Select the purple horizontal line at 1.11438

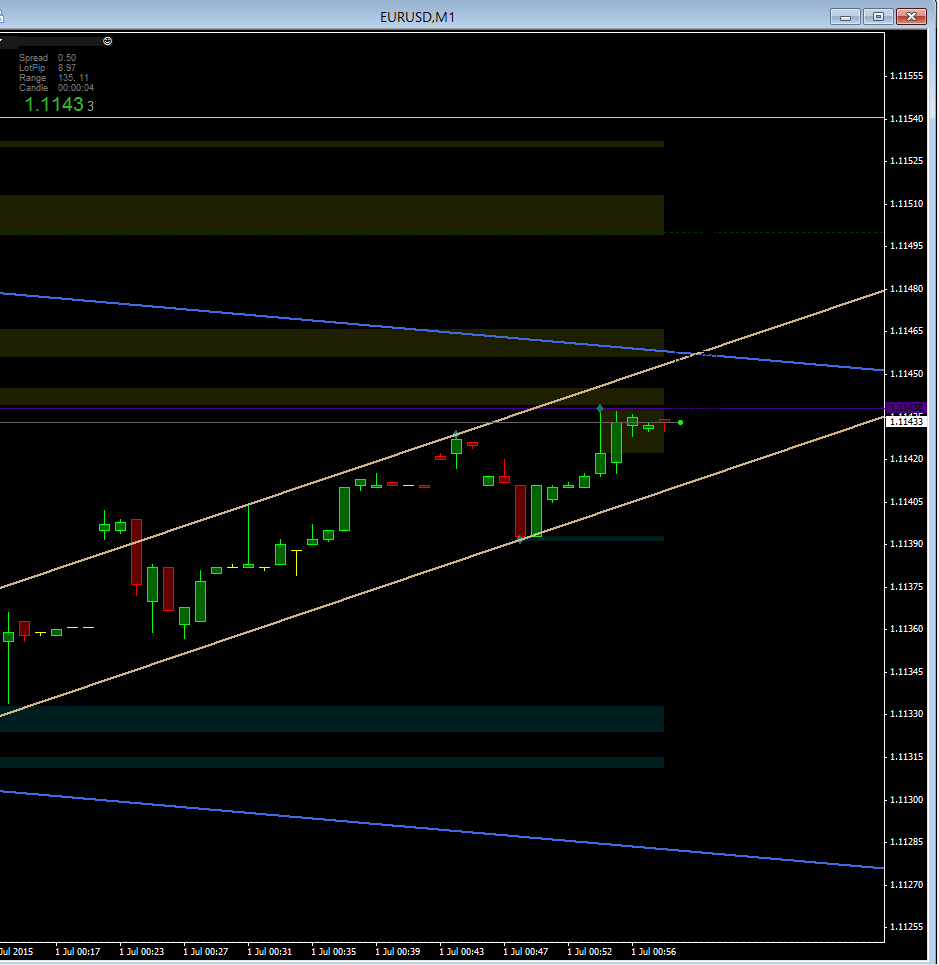point(442,408)
